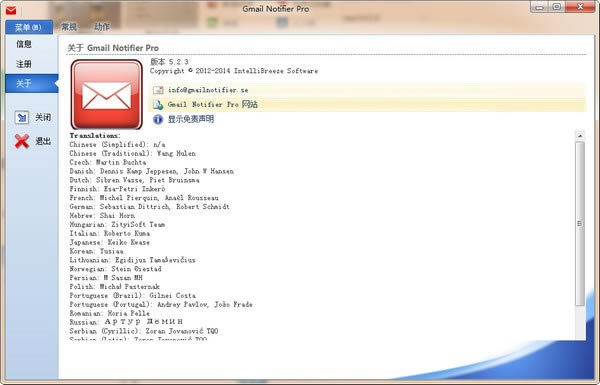The height and width of the screenshot is (385, 600).
Task: Click the Danish translators line
Action: pos(152,171)
